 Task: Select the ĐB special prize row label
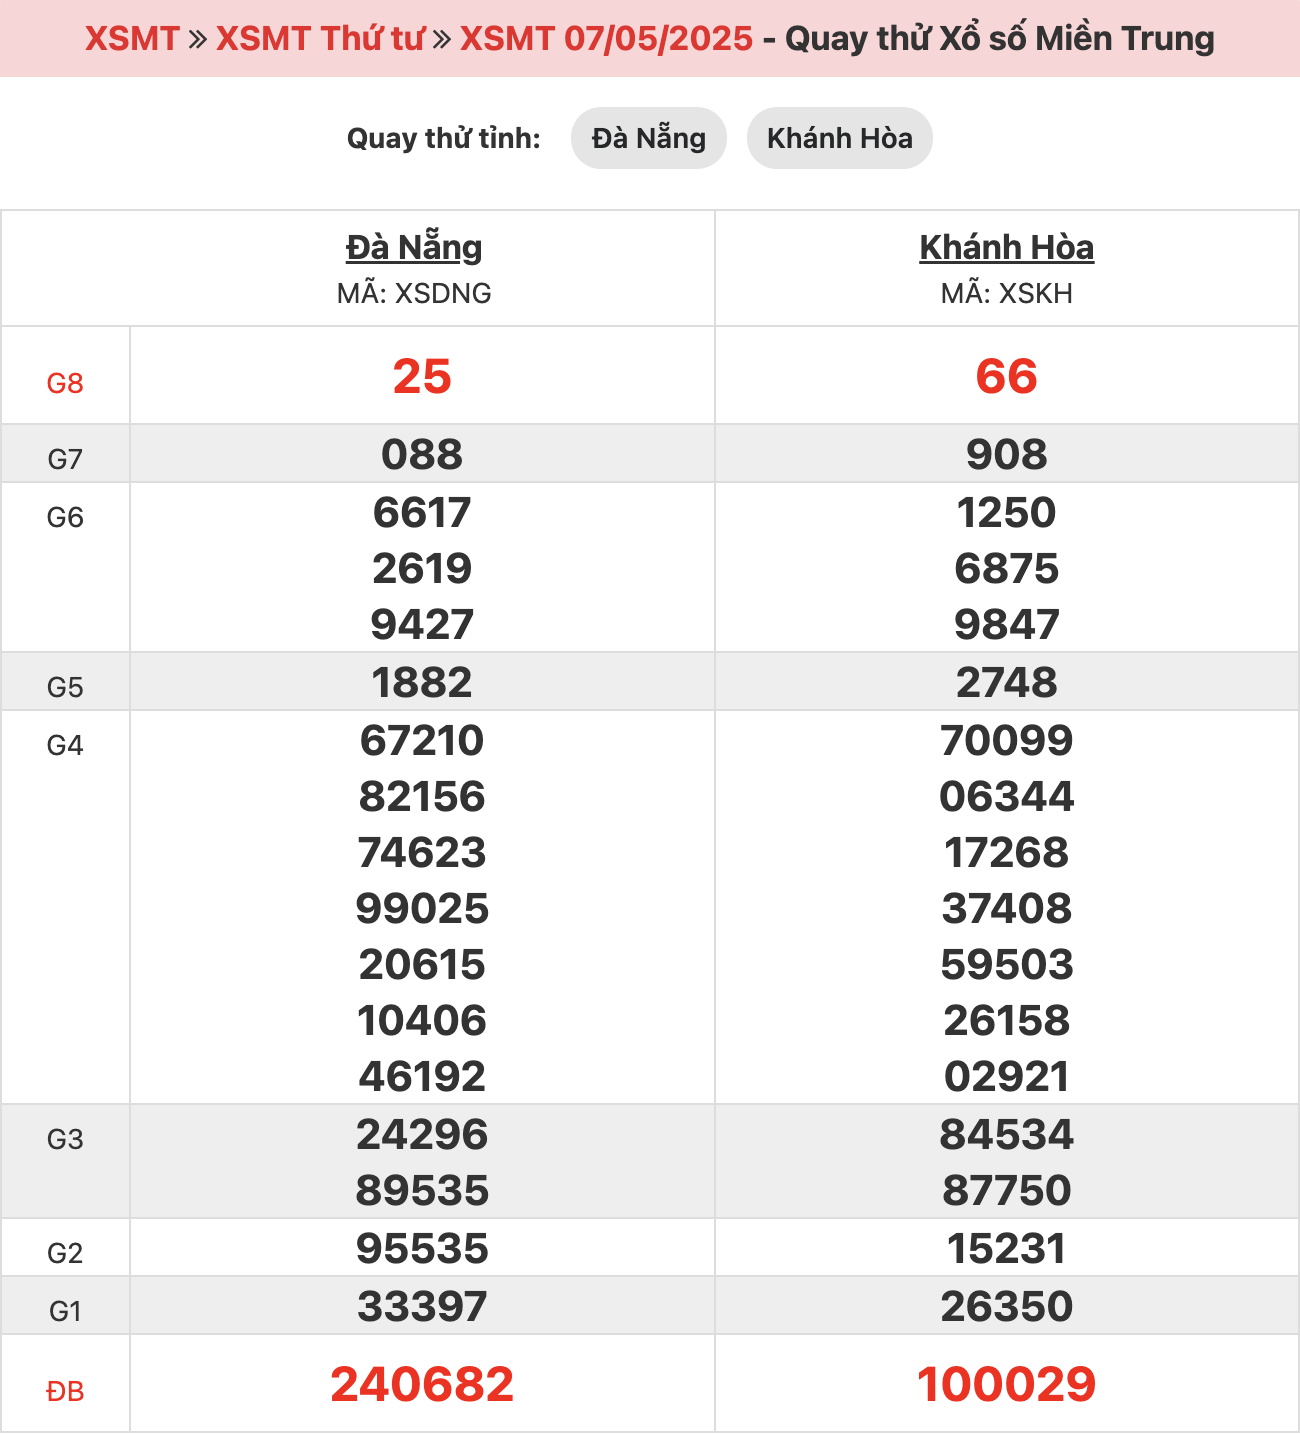pyautogui.click(x=65, y=1391)
